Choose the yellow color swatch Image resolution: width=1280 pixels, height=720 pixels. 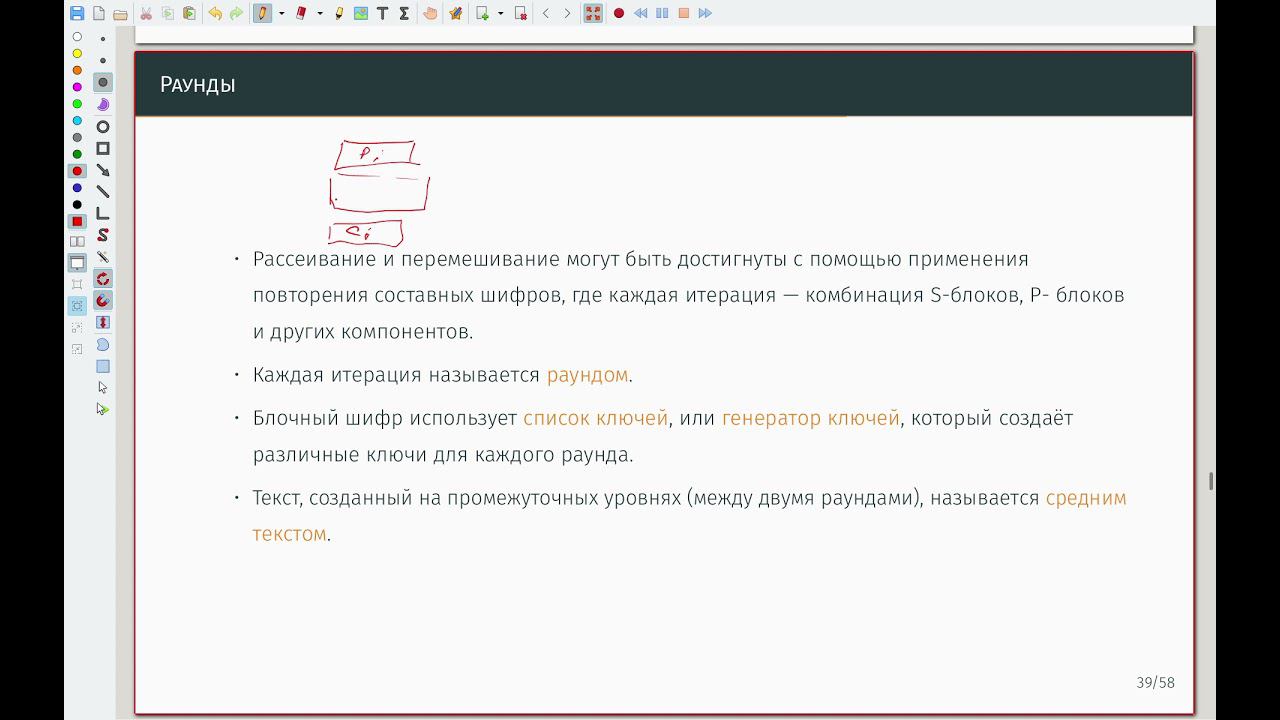point(77,54)
